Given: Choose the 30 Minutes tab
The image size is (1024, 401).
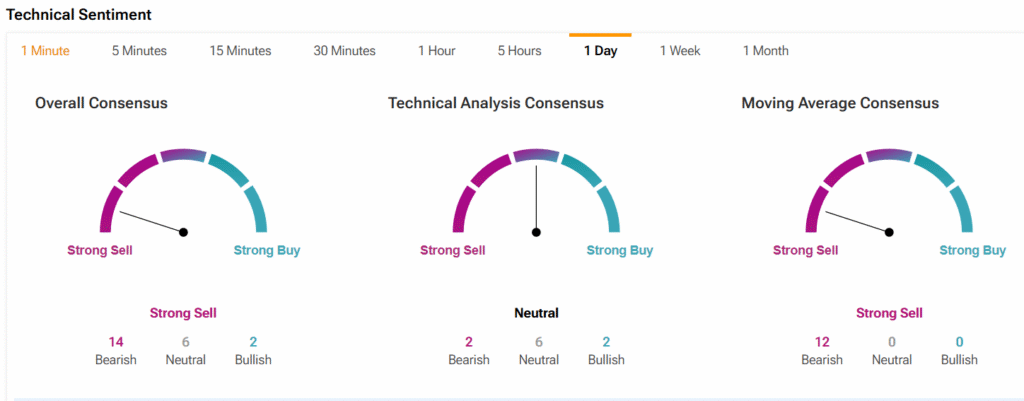Looking at the screenshot, I should coord(344,51).
